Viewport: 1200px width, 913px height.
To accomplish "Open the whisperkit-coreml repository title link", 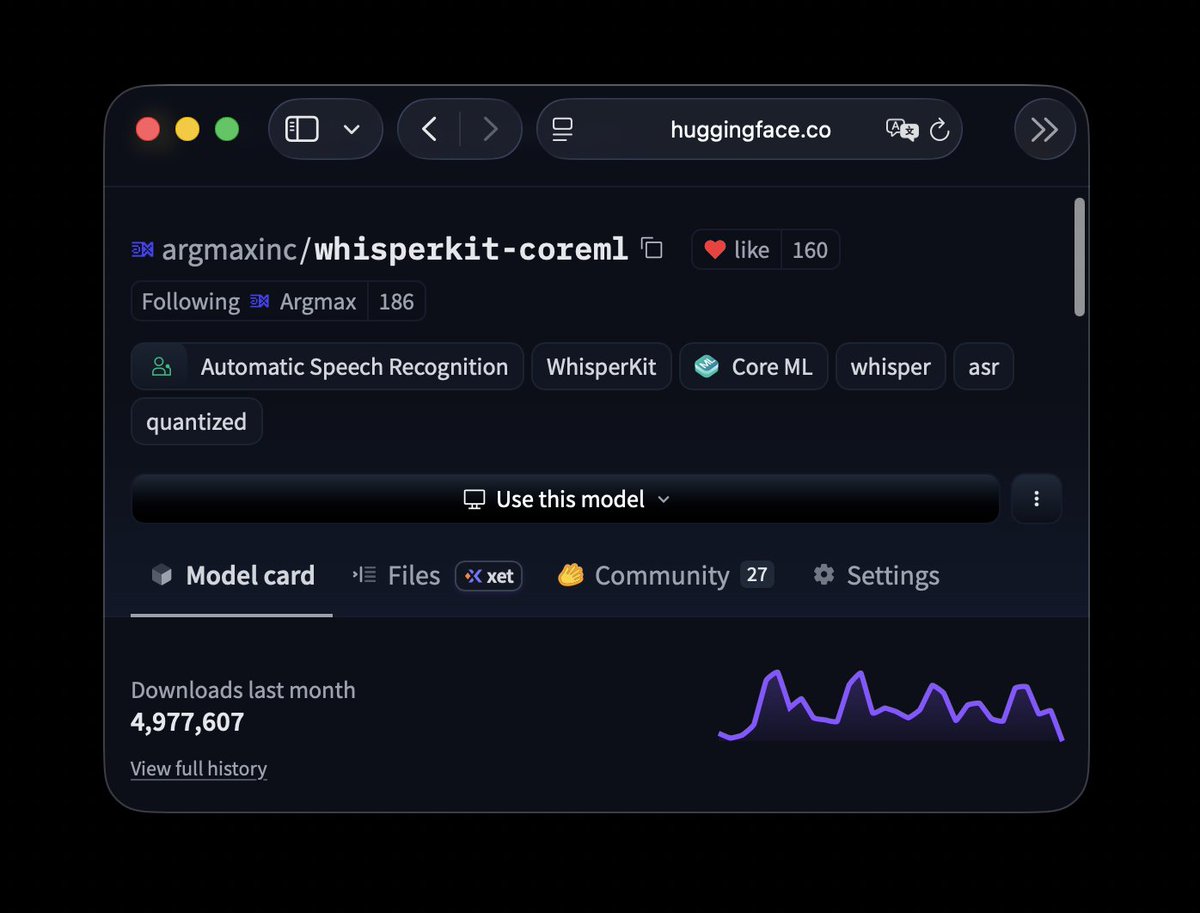I will click(x=471, y=249).
